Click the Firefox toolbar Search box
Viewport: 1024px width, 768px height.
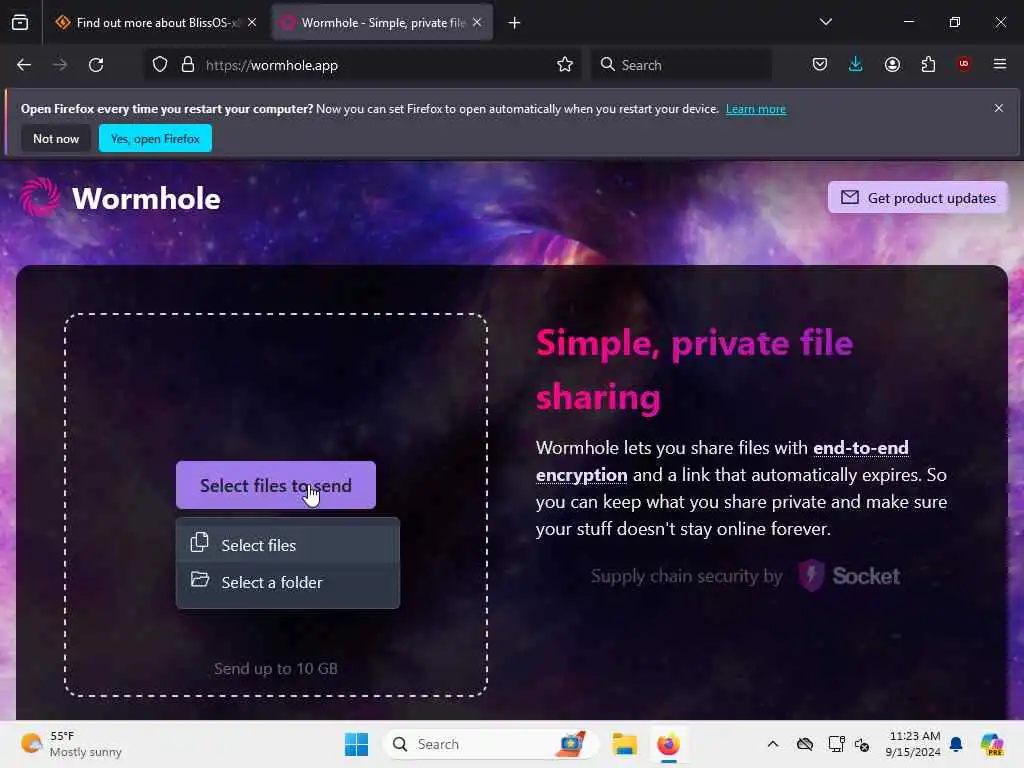(x=680, y=65)
